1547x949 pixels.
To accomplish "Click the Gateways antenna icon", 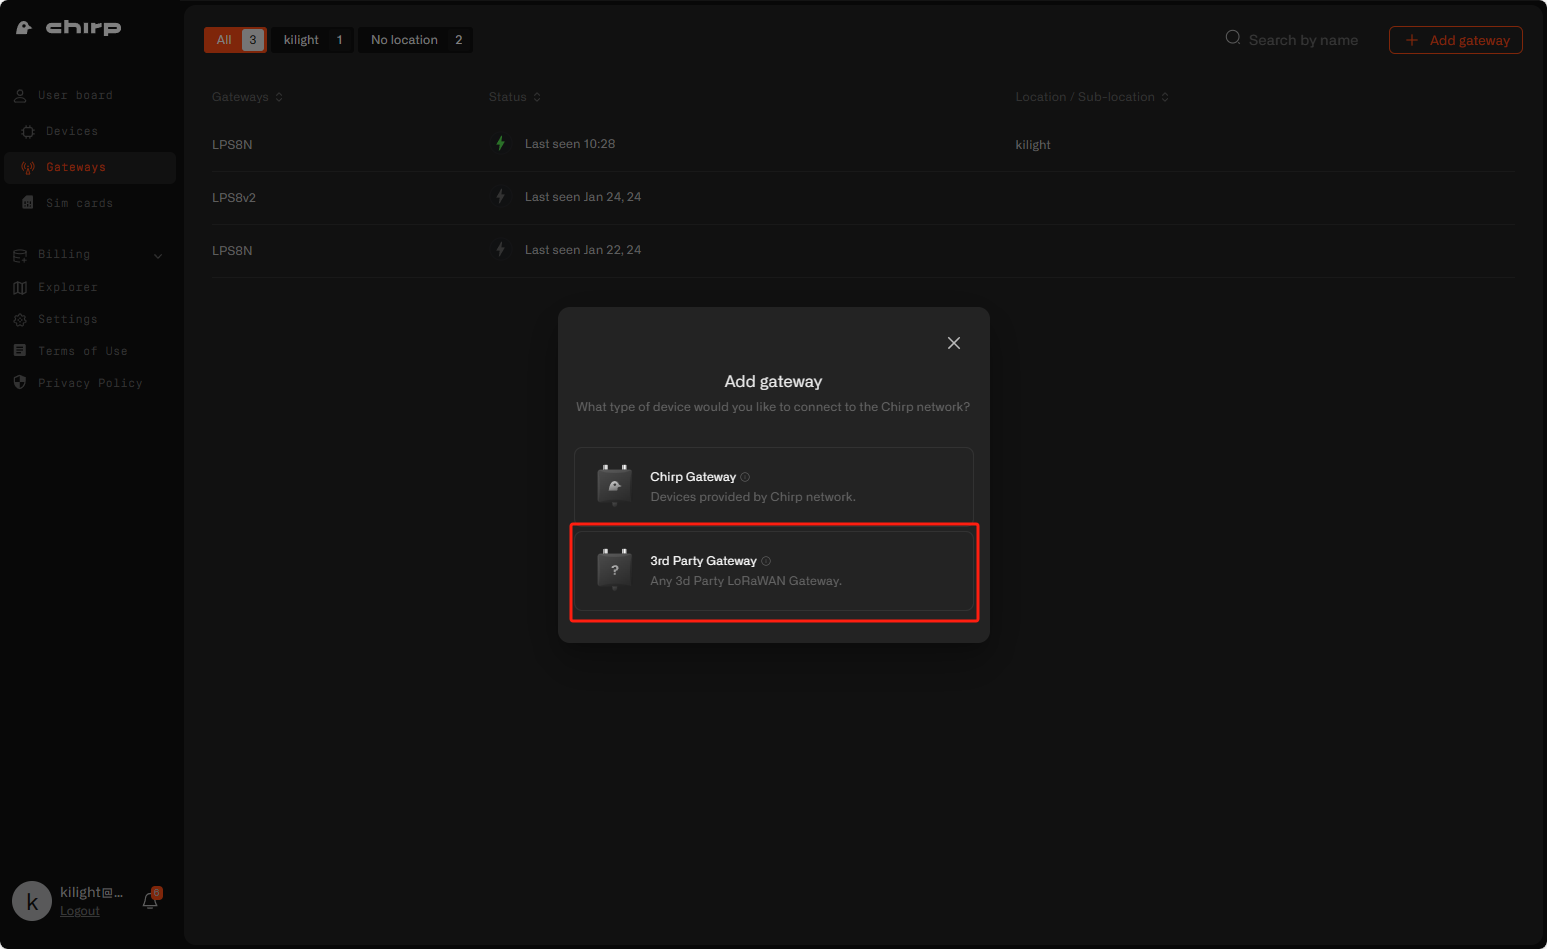I will 28,168.
